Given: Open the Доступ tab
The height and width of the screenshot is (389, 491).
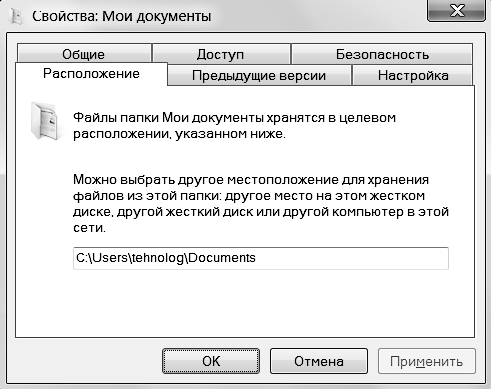Looking at the screenshot, I should pos(221,54).
